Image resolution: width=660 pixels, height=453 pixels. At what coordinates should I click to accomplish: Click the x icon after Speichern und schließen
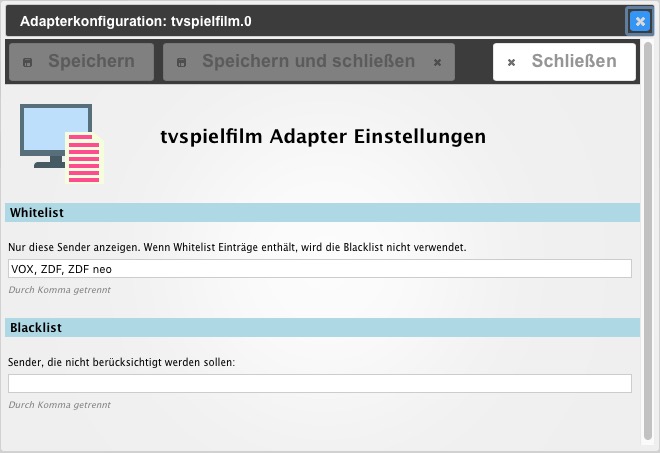(437, 63)
